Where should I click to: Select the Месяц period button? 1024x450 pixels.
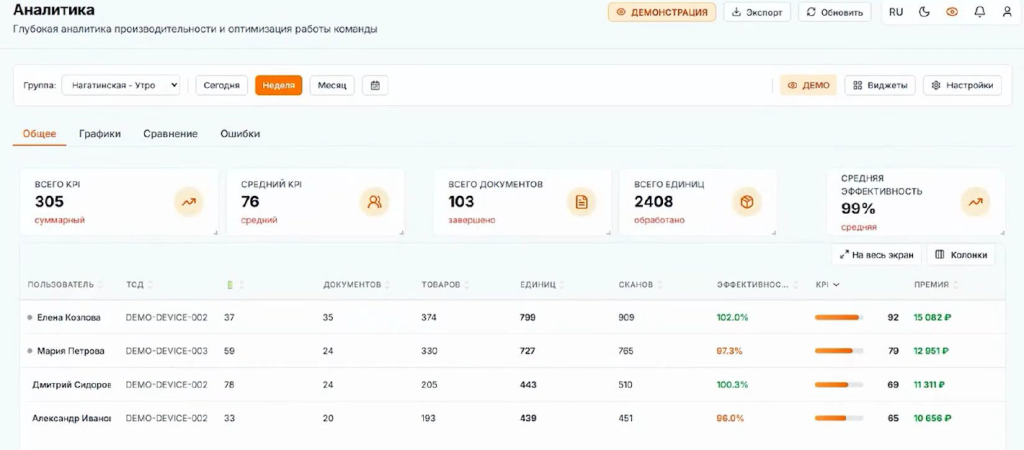332,85
